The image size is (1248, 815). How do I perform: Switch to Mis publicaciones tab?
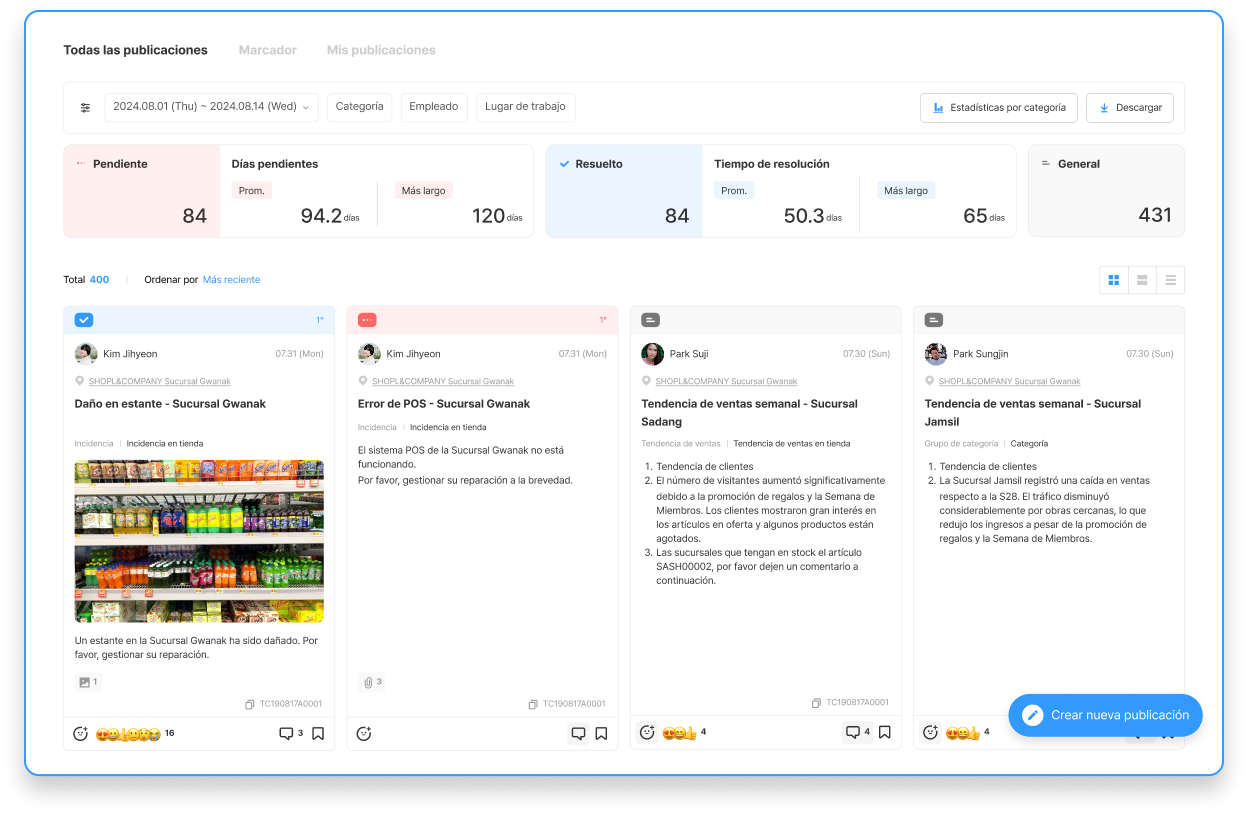tap(381, 50)
